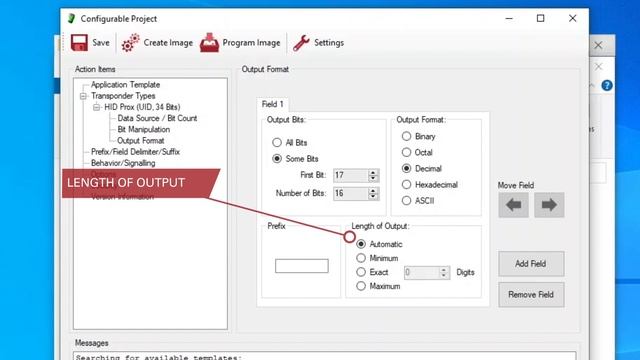Minimize the Configurable Project window
640x360 pixels.
point(509,18)
